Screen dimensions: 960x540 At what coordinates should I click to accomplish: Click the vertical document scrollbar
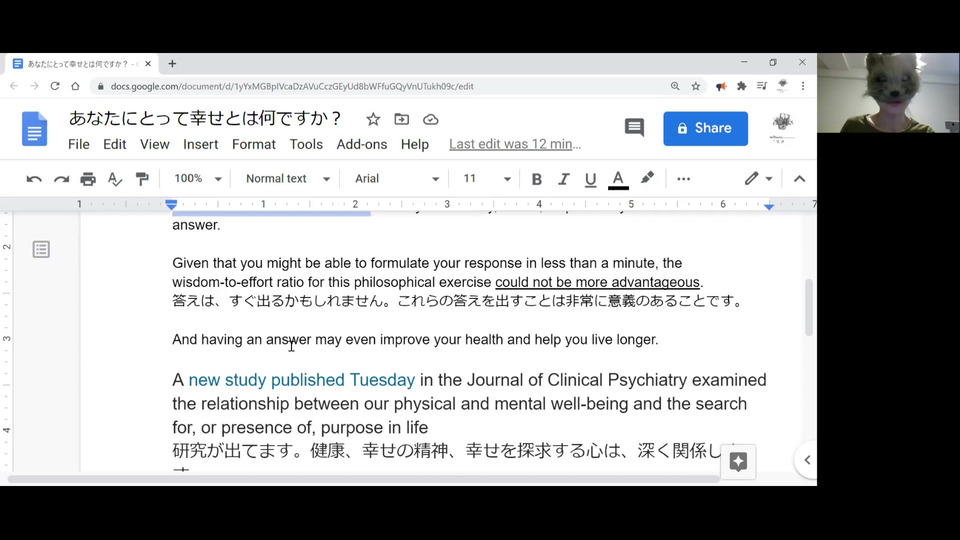coord(809,307)
